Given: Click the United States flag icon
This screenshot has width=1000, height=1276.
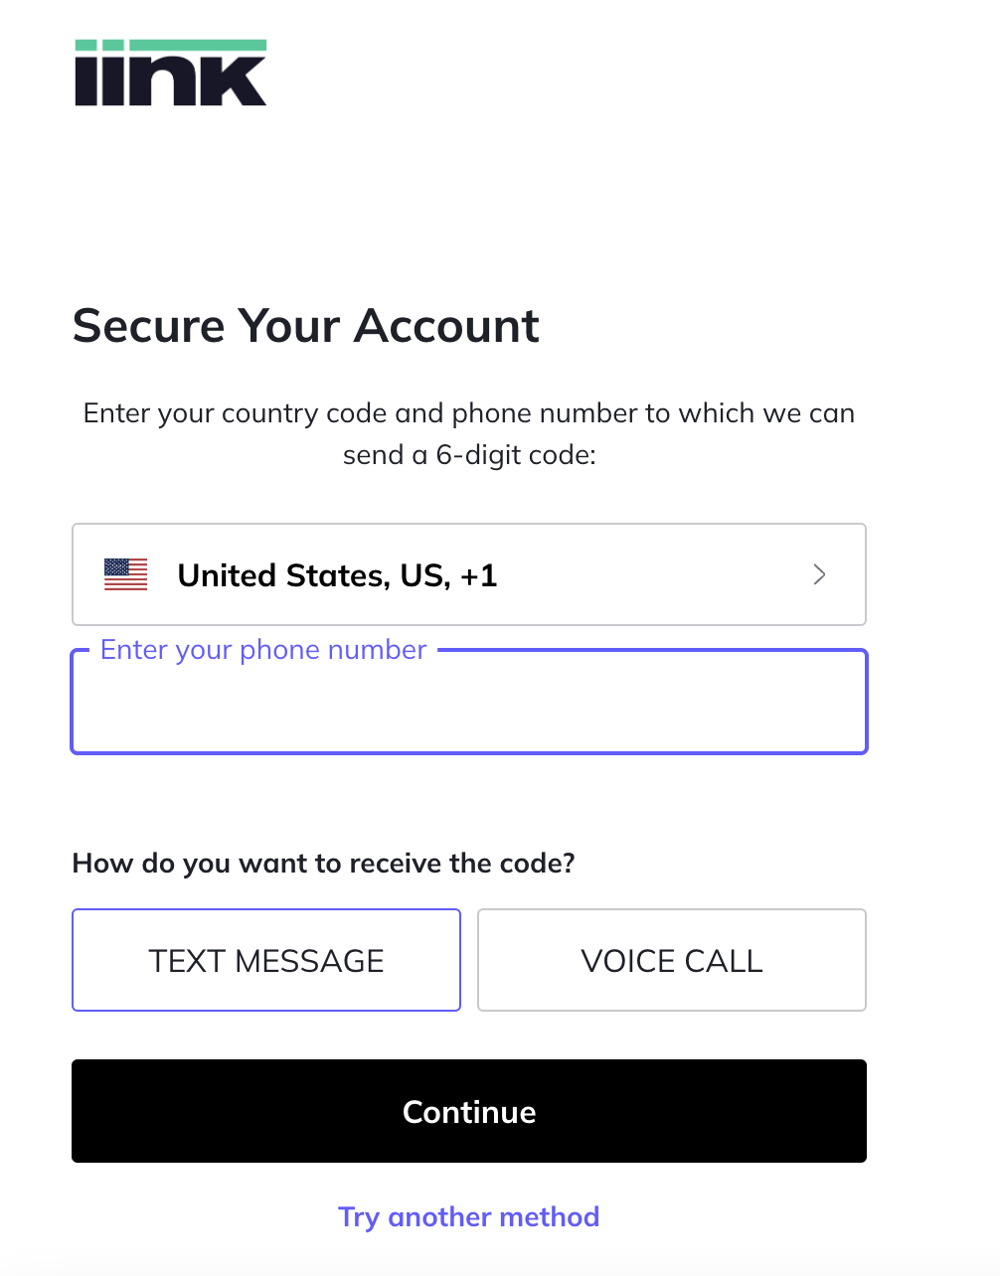Looking at the screenshot, I should pyautogui.click(x=124, y=574).
